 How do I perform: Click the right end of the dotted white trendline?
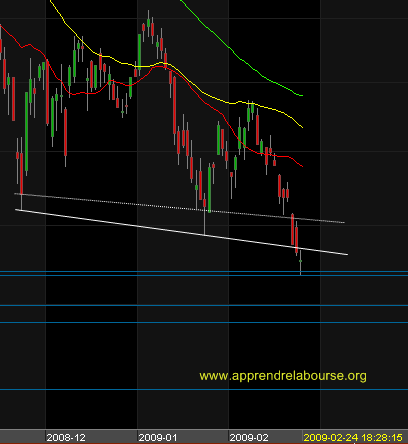343,222
